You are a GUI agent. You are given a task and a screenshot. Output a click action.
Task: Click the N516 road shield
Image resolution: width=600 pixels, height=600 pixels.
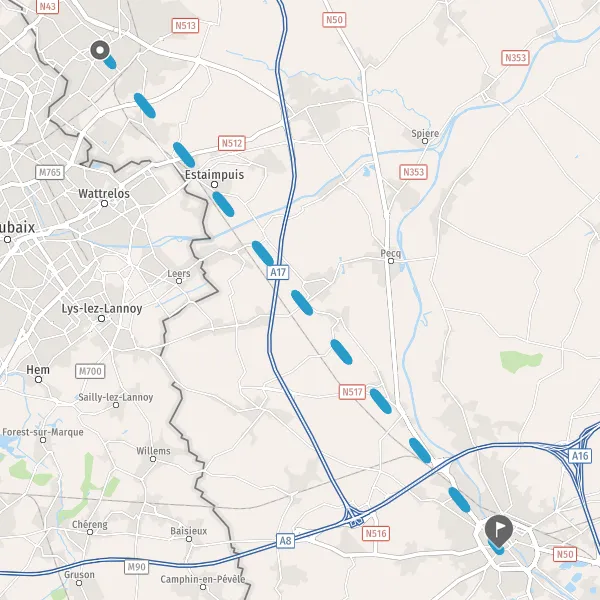375,533
